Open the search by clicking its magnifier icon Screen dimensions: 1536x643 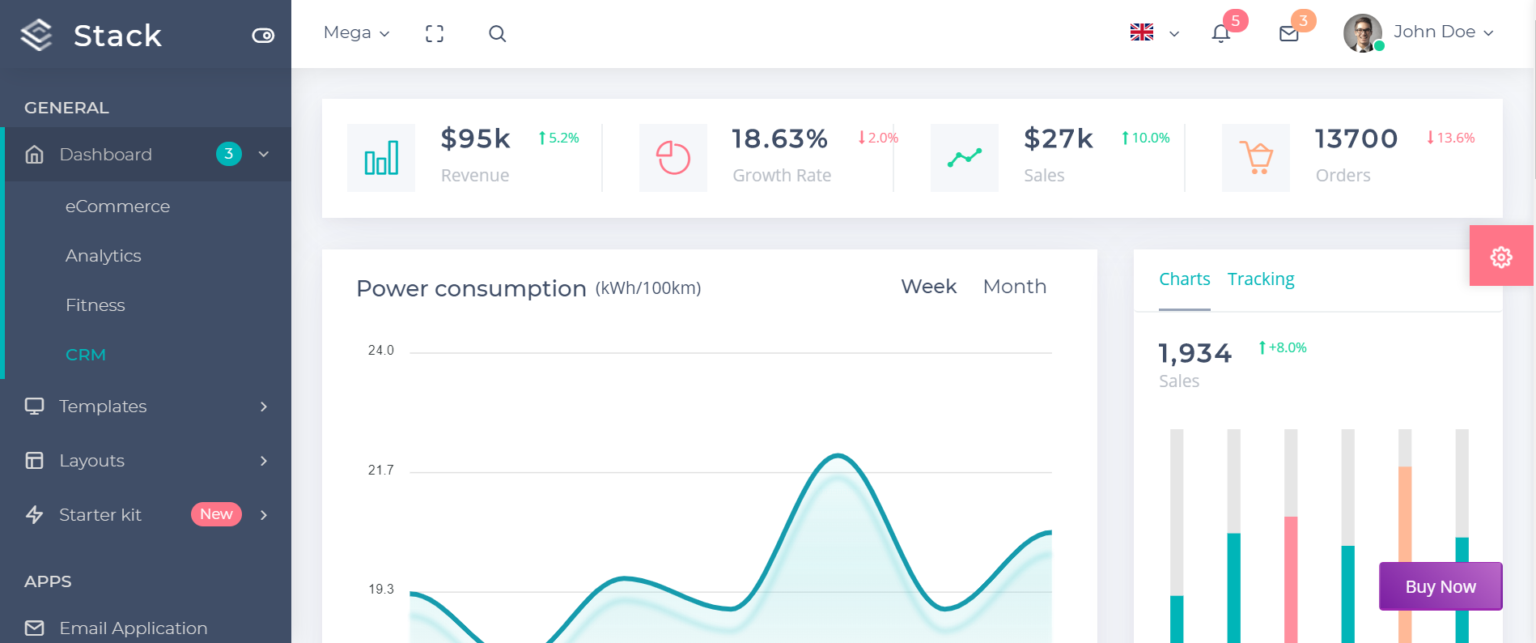497,33
